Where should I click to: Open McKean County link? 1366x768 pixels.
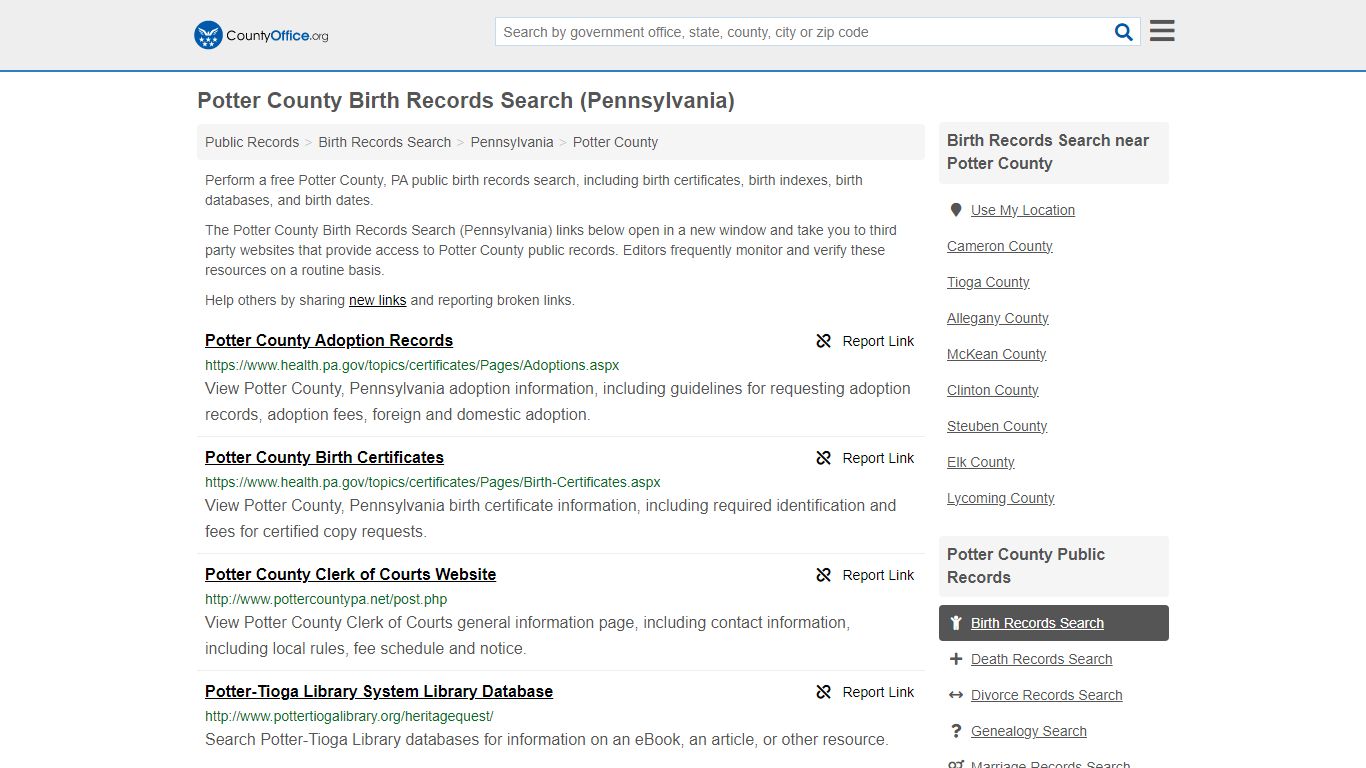[997, 354]
